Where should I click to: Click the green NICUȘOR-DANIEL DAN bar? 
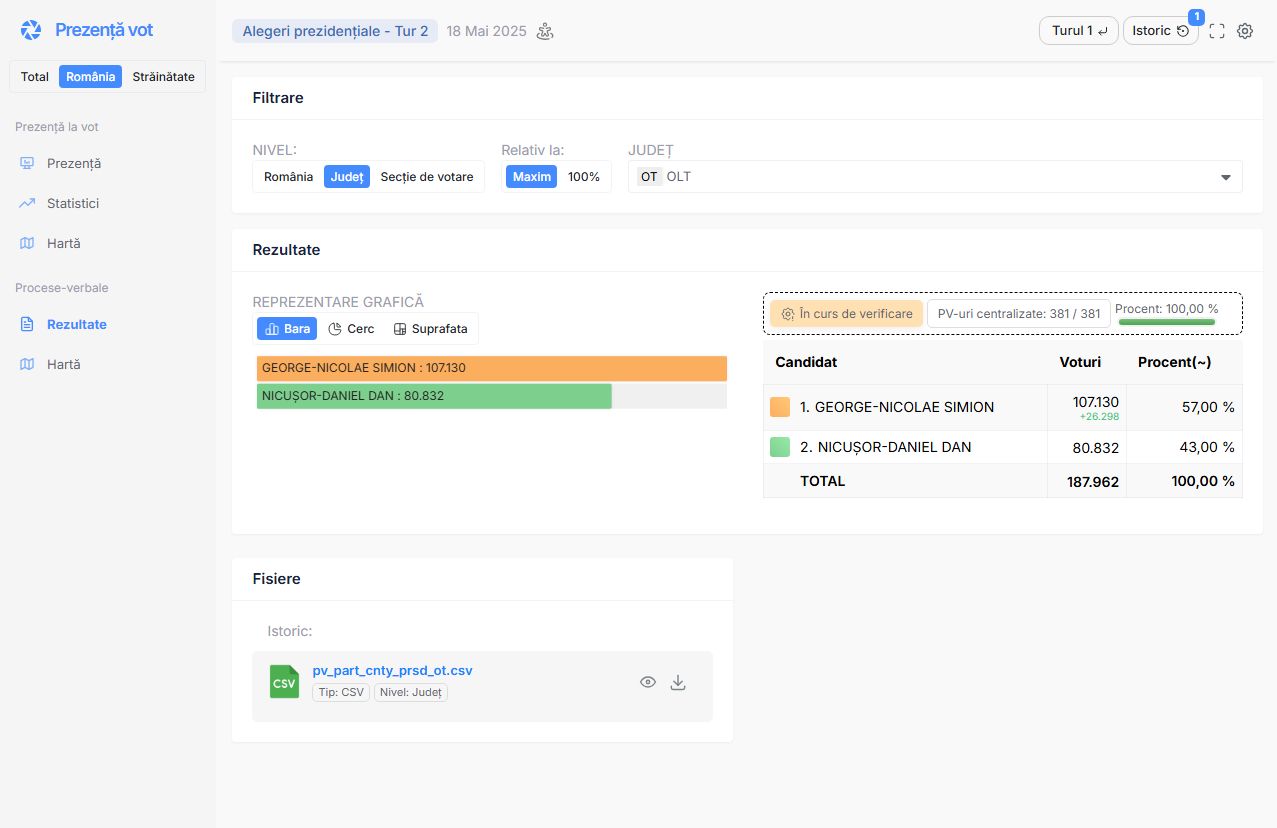434,396
